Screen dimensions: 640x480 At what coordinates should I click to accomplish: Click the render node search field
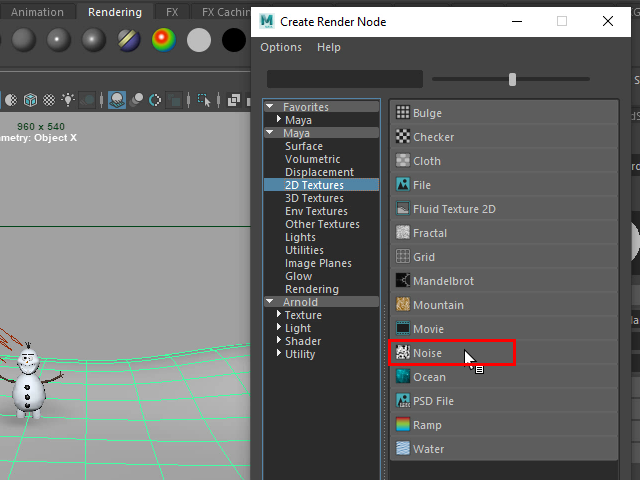(x=345, y=79)
